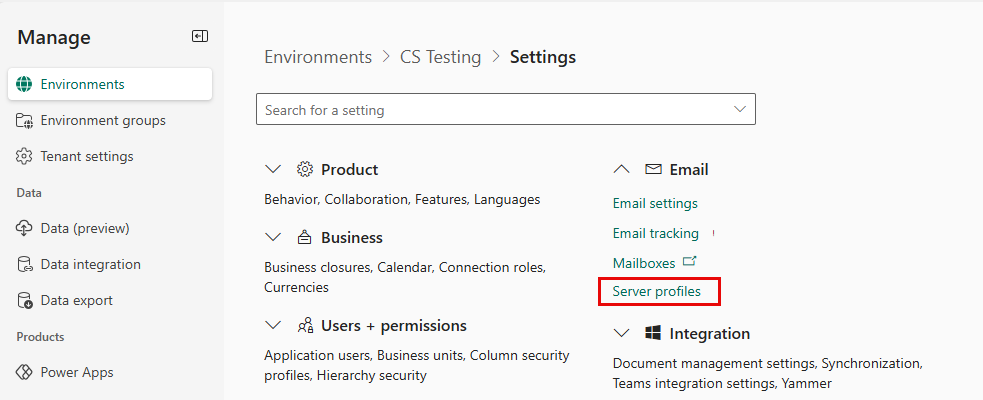Collapse the Manage navigation pane icon
Image resolution: width=983 pixels, height=400 pixels.
pos(200,36)
